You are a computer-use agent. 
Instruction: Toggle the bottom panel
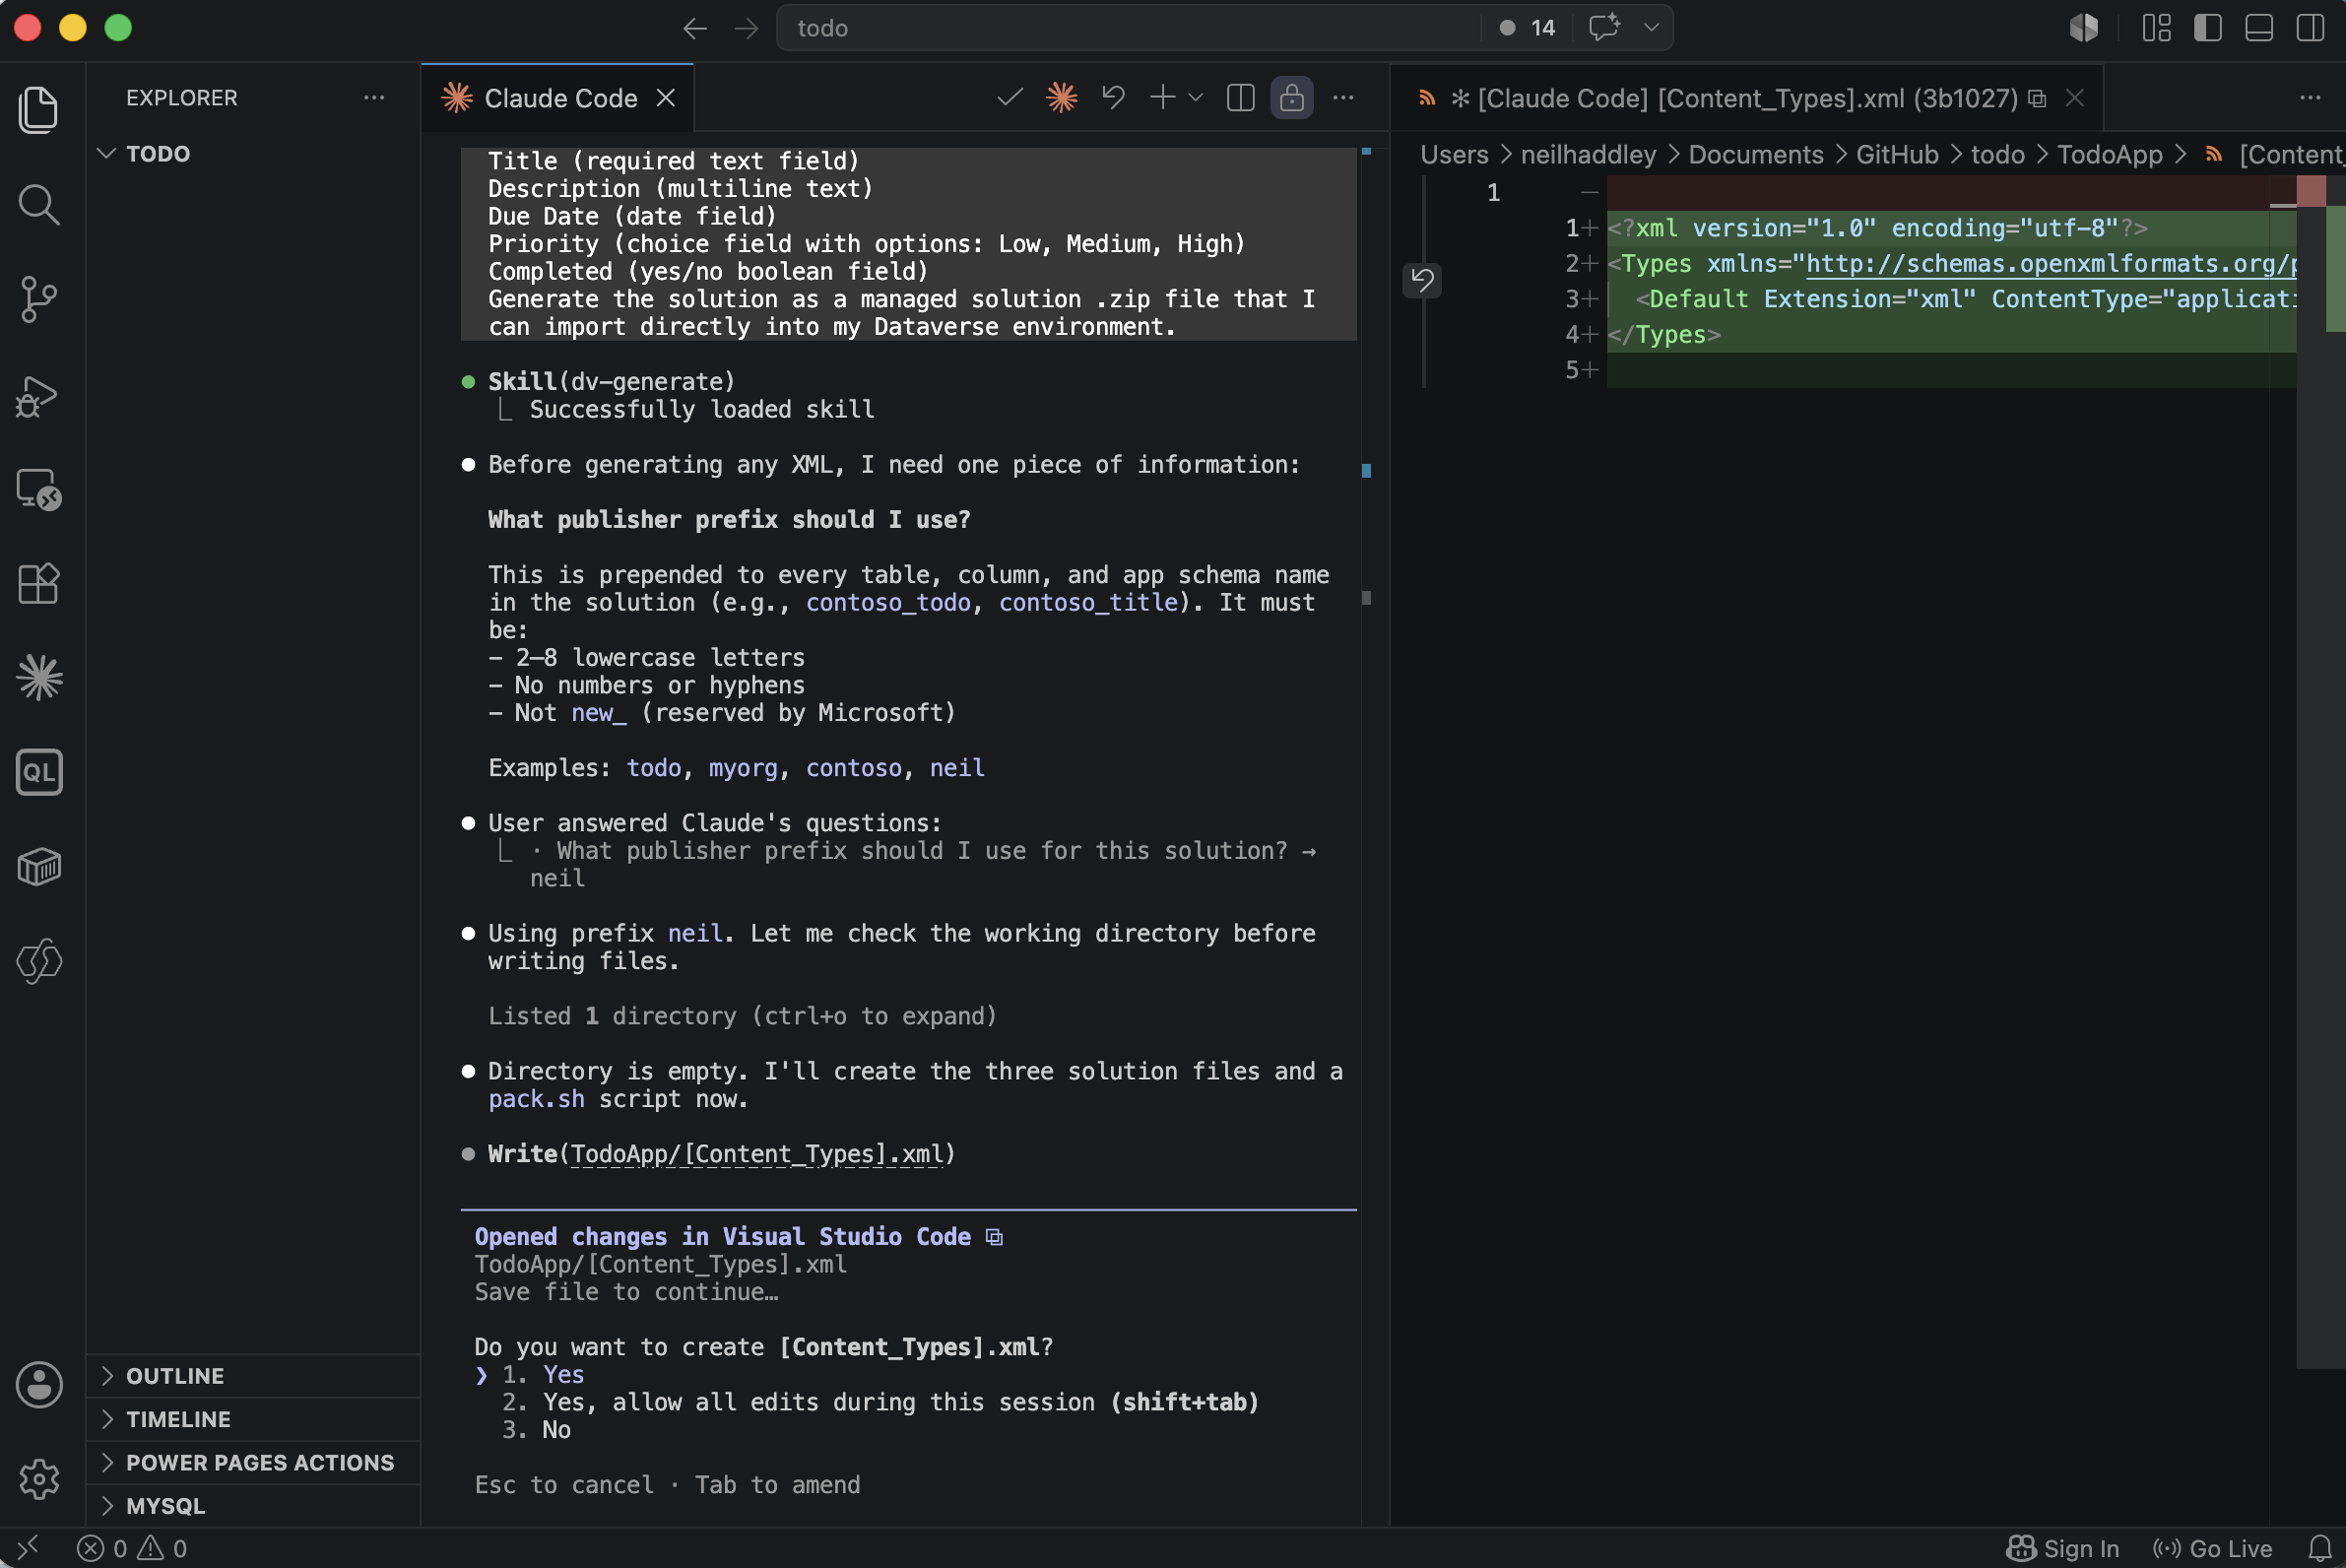point(2259,27)
